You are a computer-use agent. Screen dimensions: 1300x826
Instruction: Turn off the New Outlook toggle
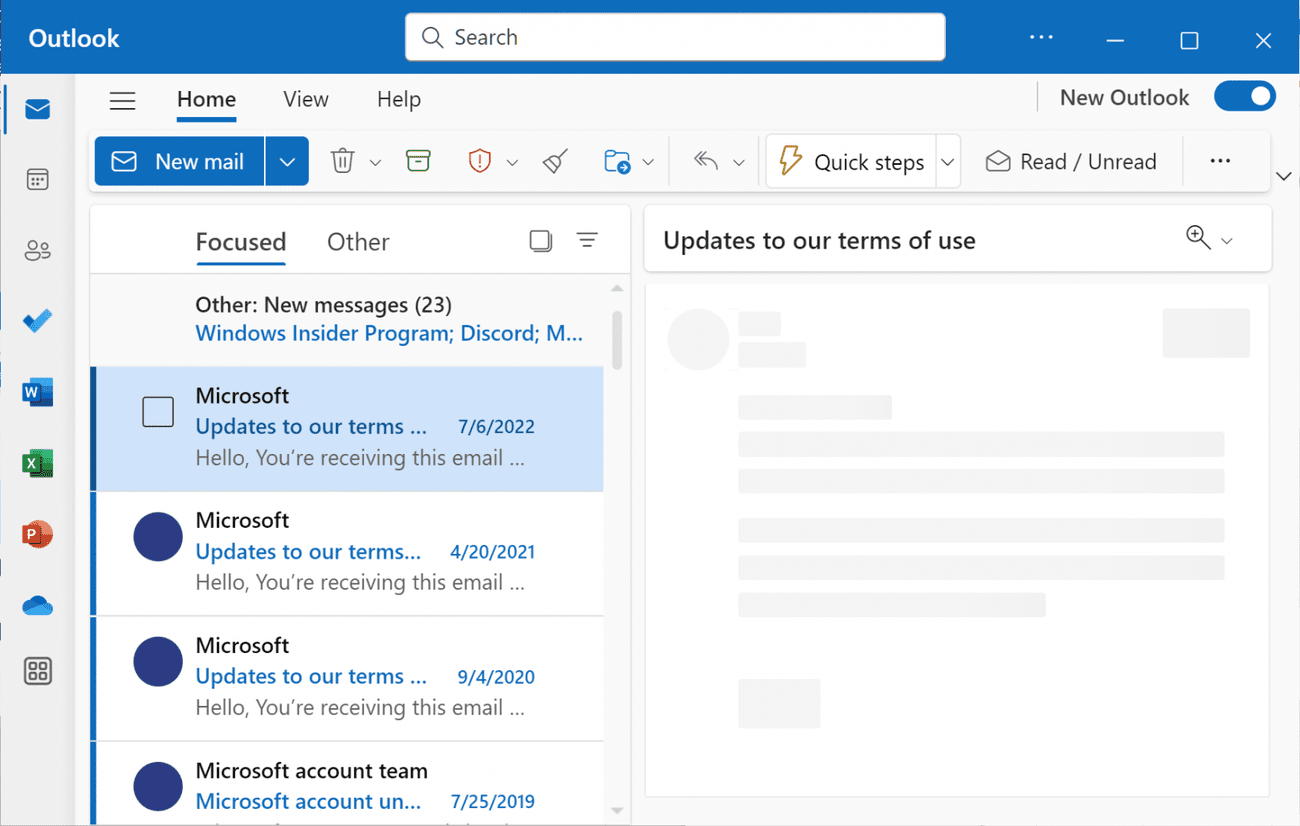(1244, 97)
